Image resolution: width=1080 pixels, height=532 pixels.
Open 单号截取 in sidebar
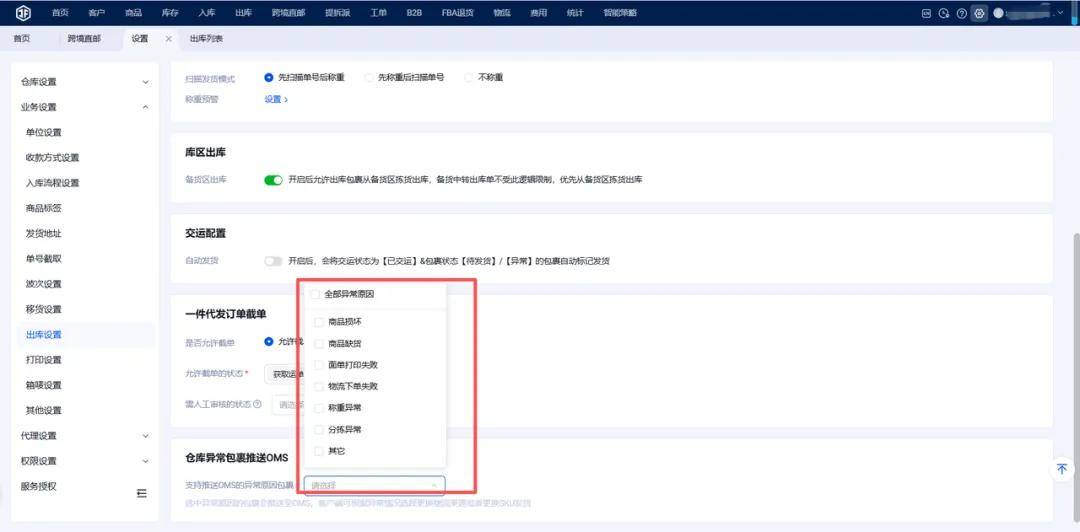pyautogui.click(x=43, y=258)
